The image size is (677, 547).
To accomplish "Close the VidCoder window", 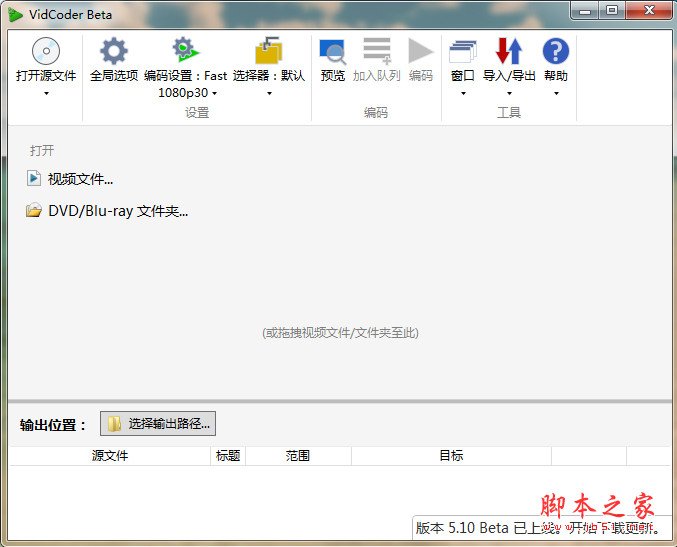I will tap(649, 11).
